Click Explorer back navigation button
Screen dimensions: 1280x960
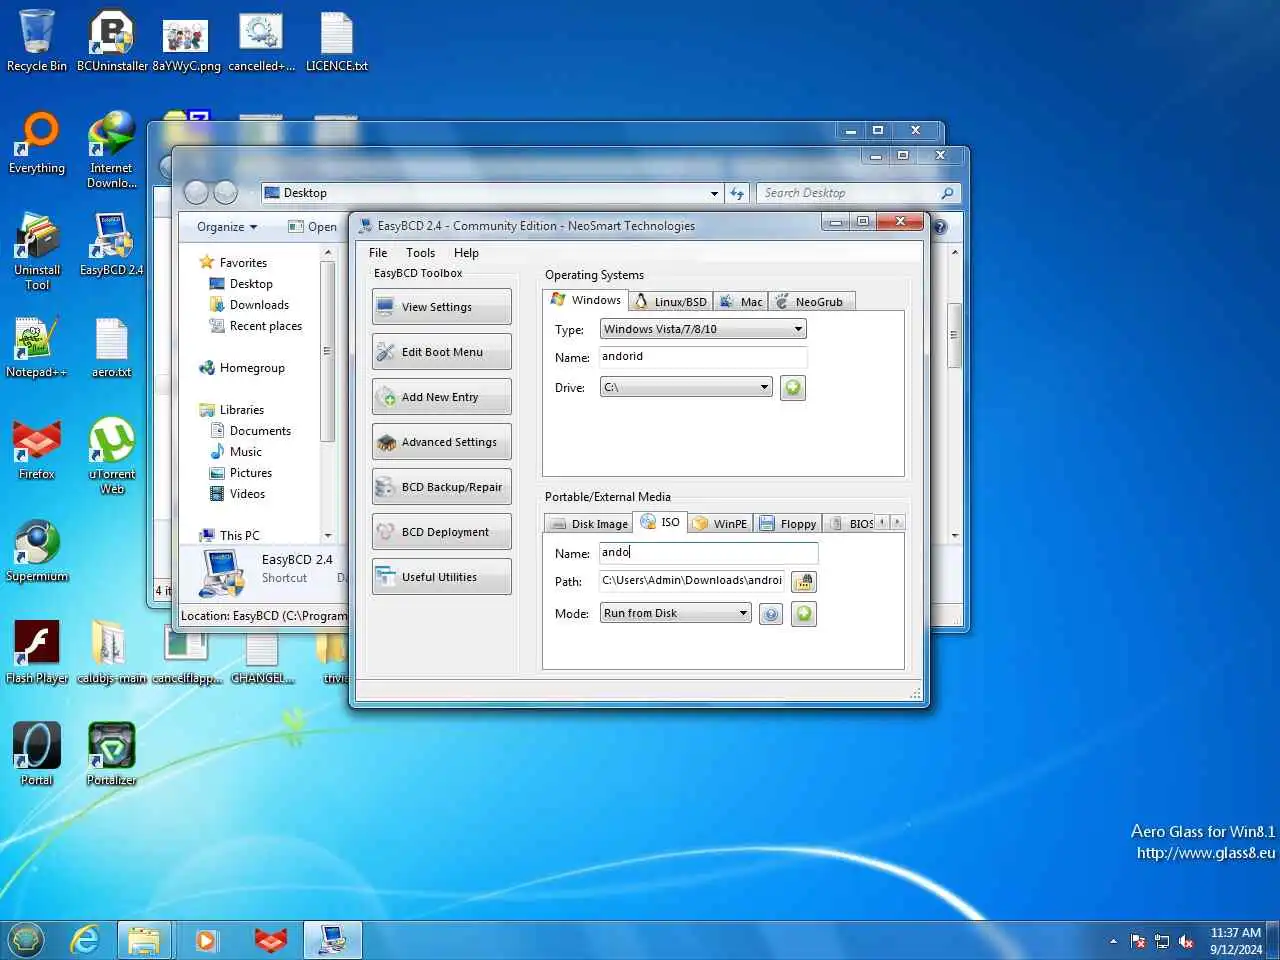click(x=197, y=193)
